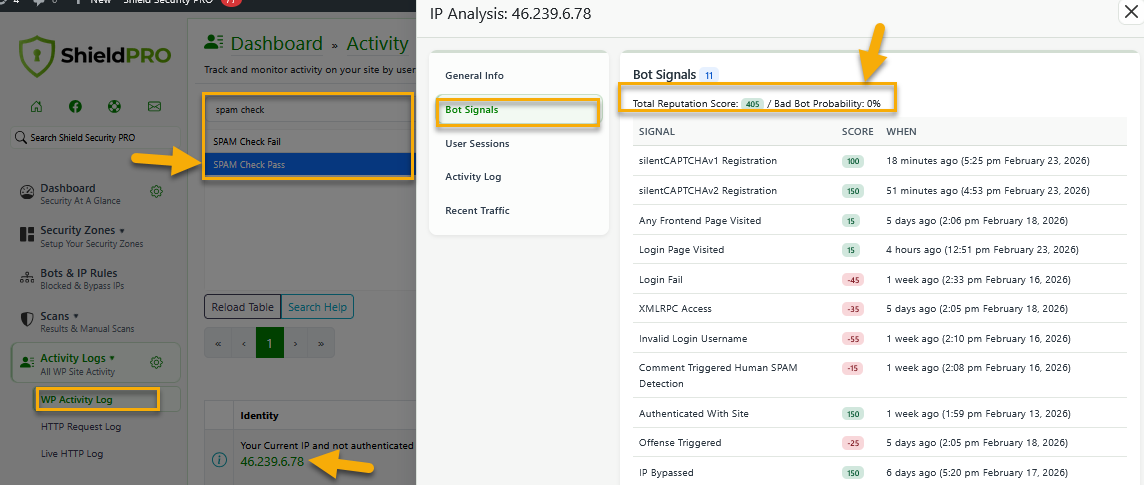
Task: Click the XMLRPC Access signal
Action: pos(675,309)
